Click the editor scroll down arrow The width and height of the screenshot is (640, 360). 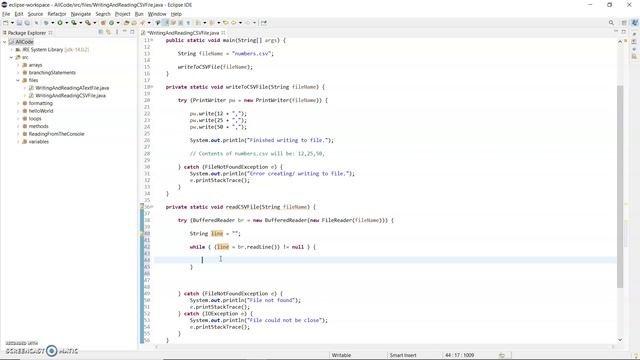click(620, 340)
